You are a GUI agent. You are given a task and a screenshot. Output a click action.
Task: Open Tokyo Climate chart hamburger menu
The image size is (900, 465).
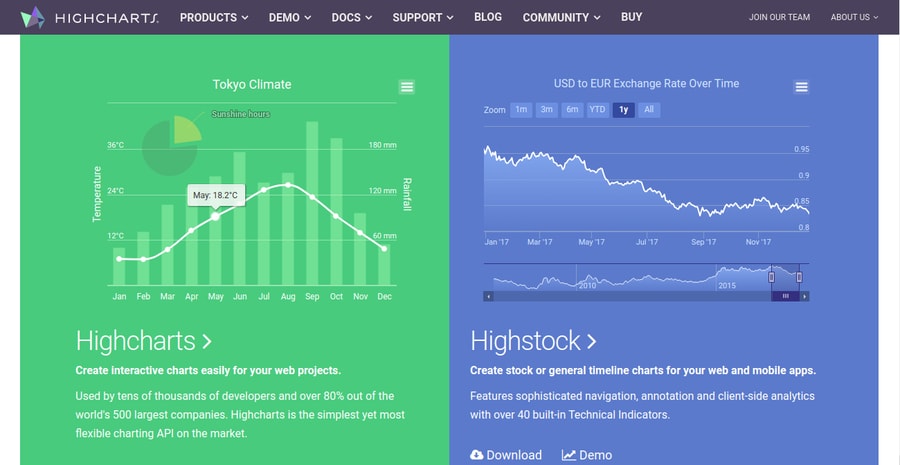[407, 87]
